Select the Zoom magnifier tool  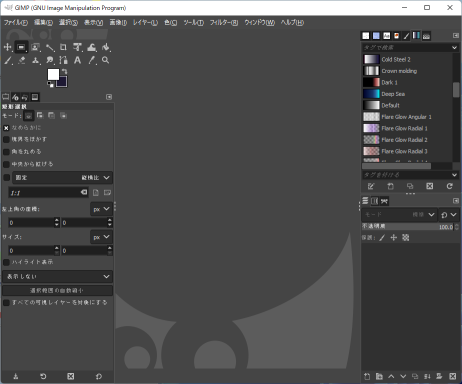[105, 60]
